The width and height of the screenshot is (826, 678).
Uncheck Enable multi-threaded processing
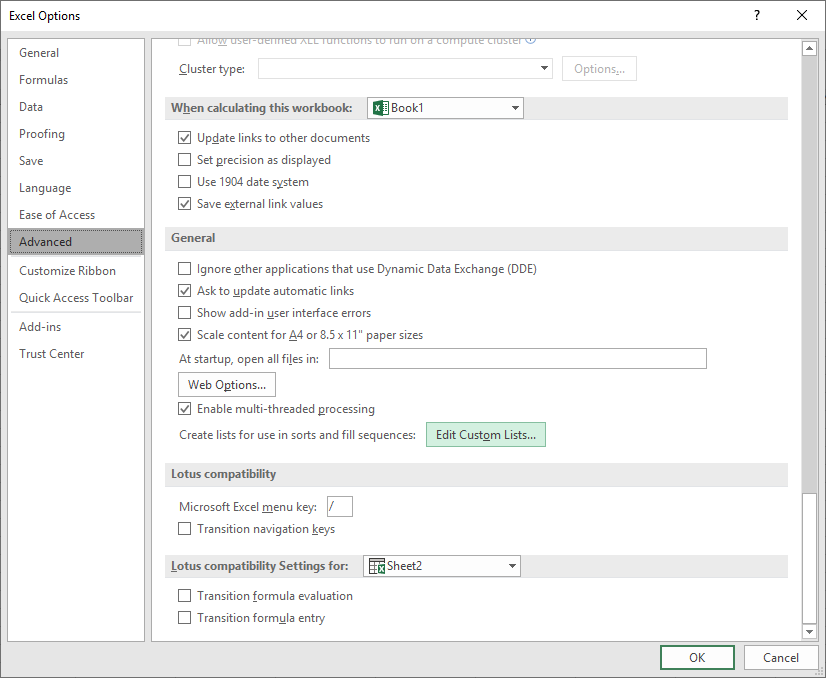[184, 409]
